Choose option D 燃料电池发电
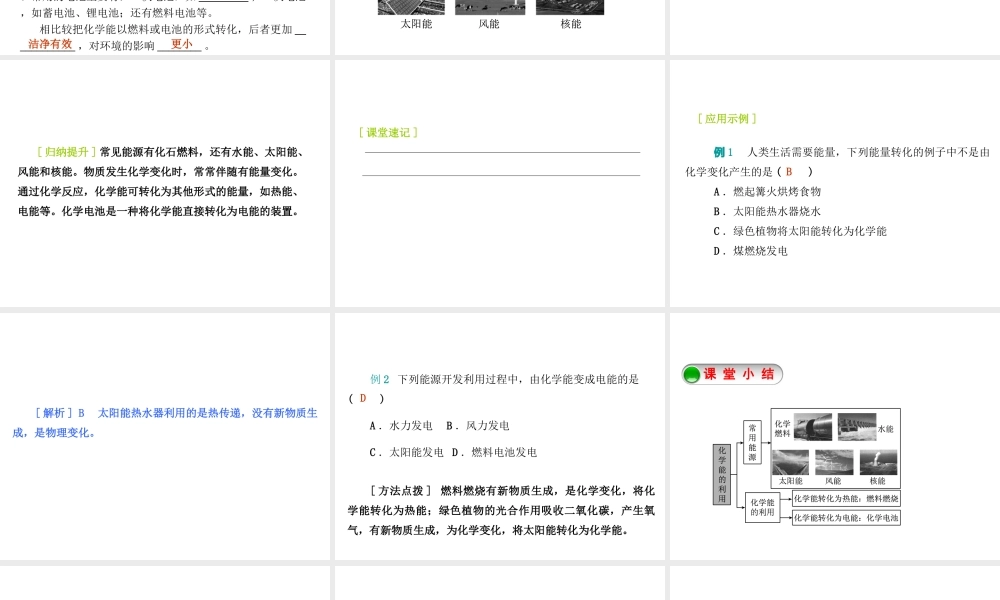1000x600 pixels. 494,453
